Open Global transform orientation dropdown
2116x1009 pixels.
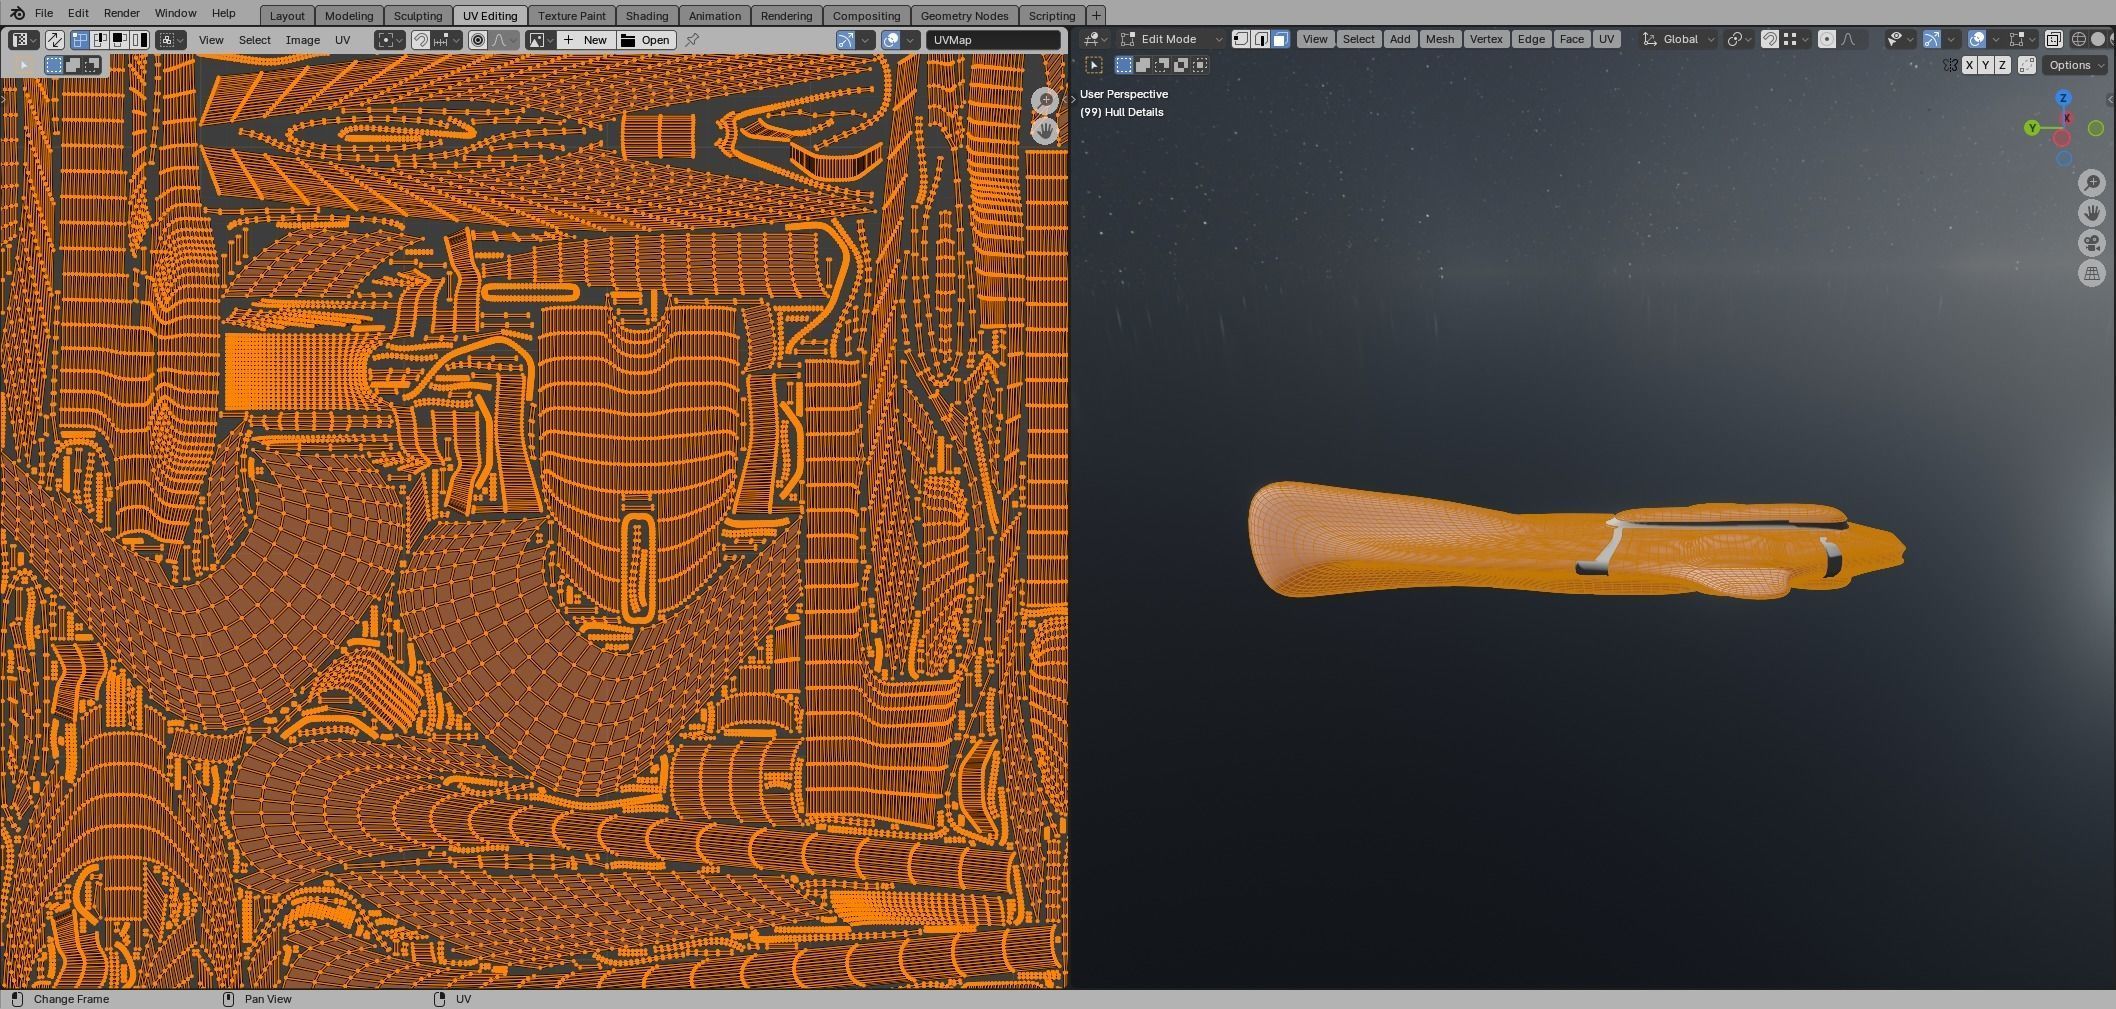pos(1679,39)
